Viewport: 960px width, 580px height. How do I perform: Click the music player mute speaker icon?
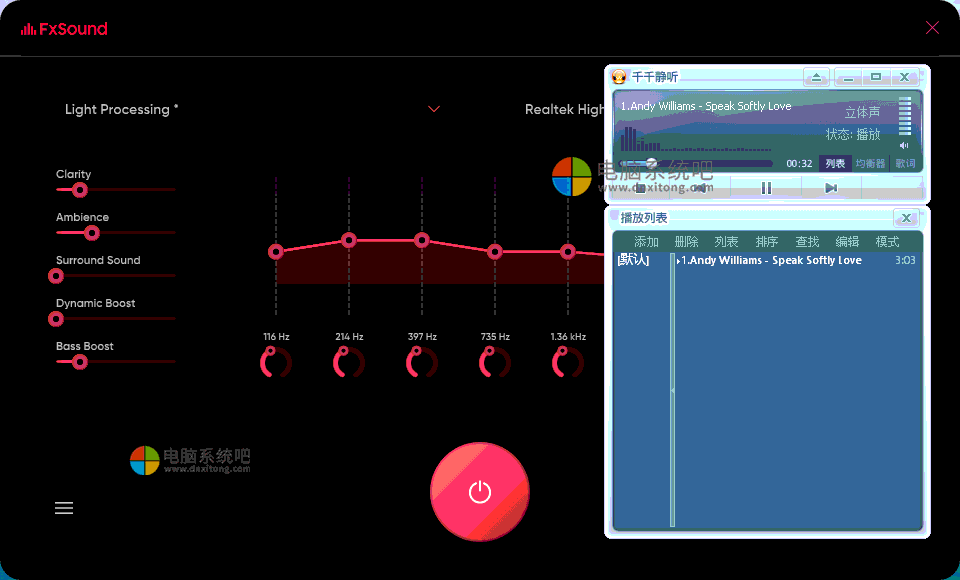point(904,146)
